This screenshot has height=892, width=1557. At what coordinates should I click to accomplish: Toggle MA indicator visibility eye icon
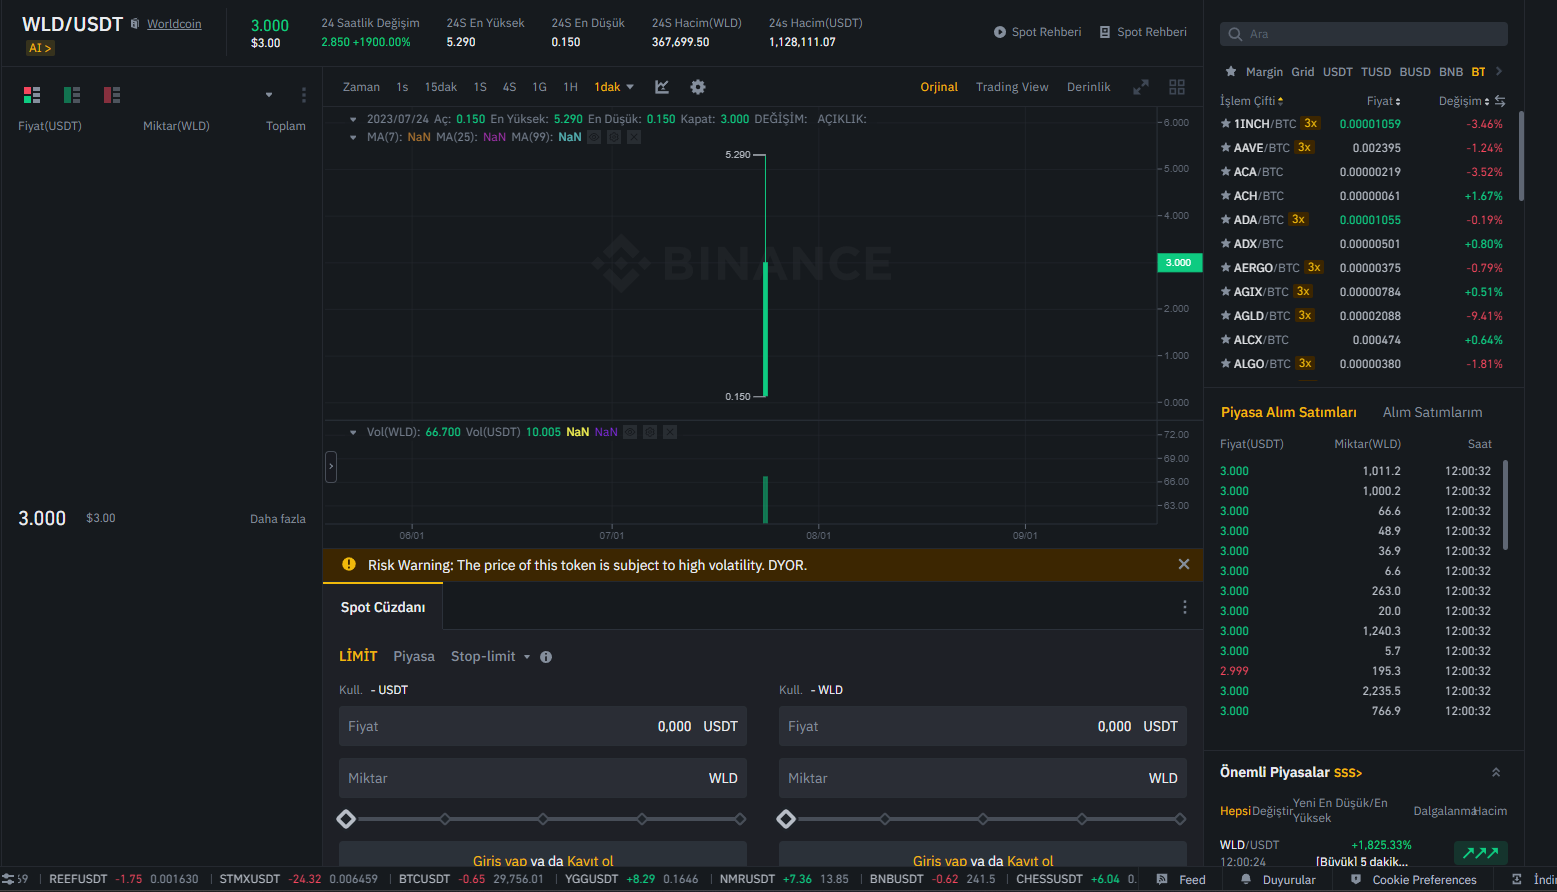[x=594, y=137]
